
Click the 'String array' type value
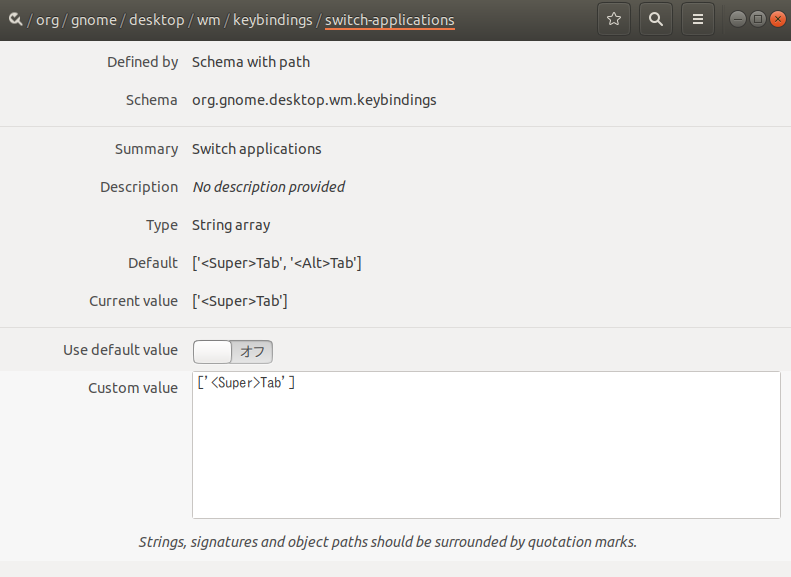tap(231, 225)
